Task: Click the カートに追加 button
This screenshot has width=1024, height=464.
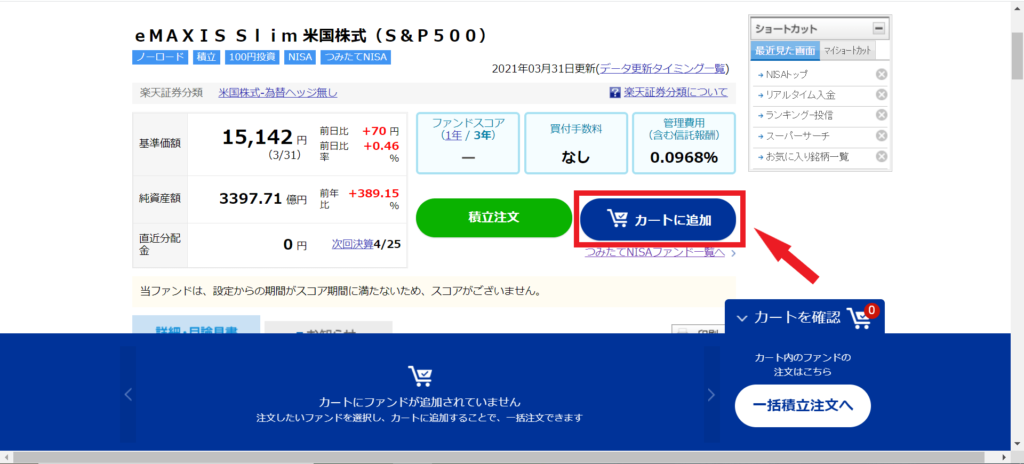Action: point(658,220)
